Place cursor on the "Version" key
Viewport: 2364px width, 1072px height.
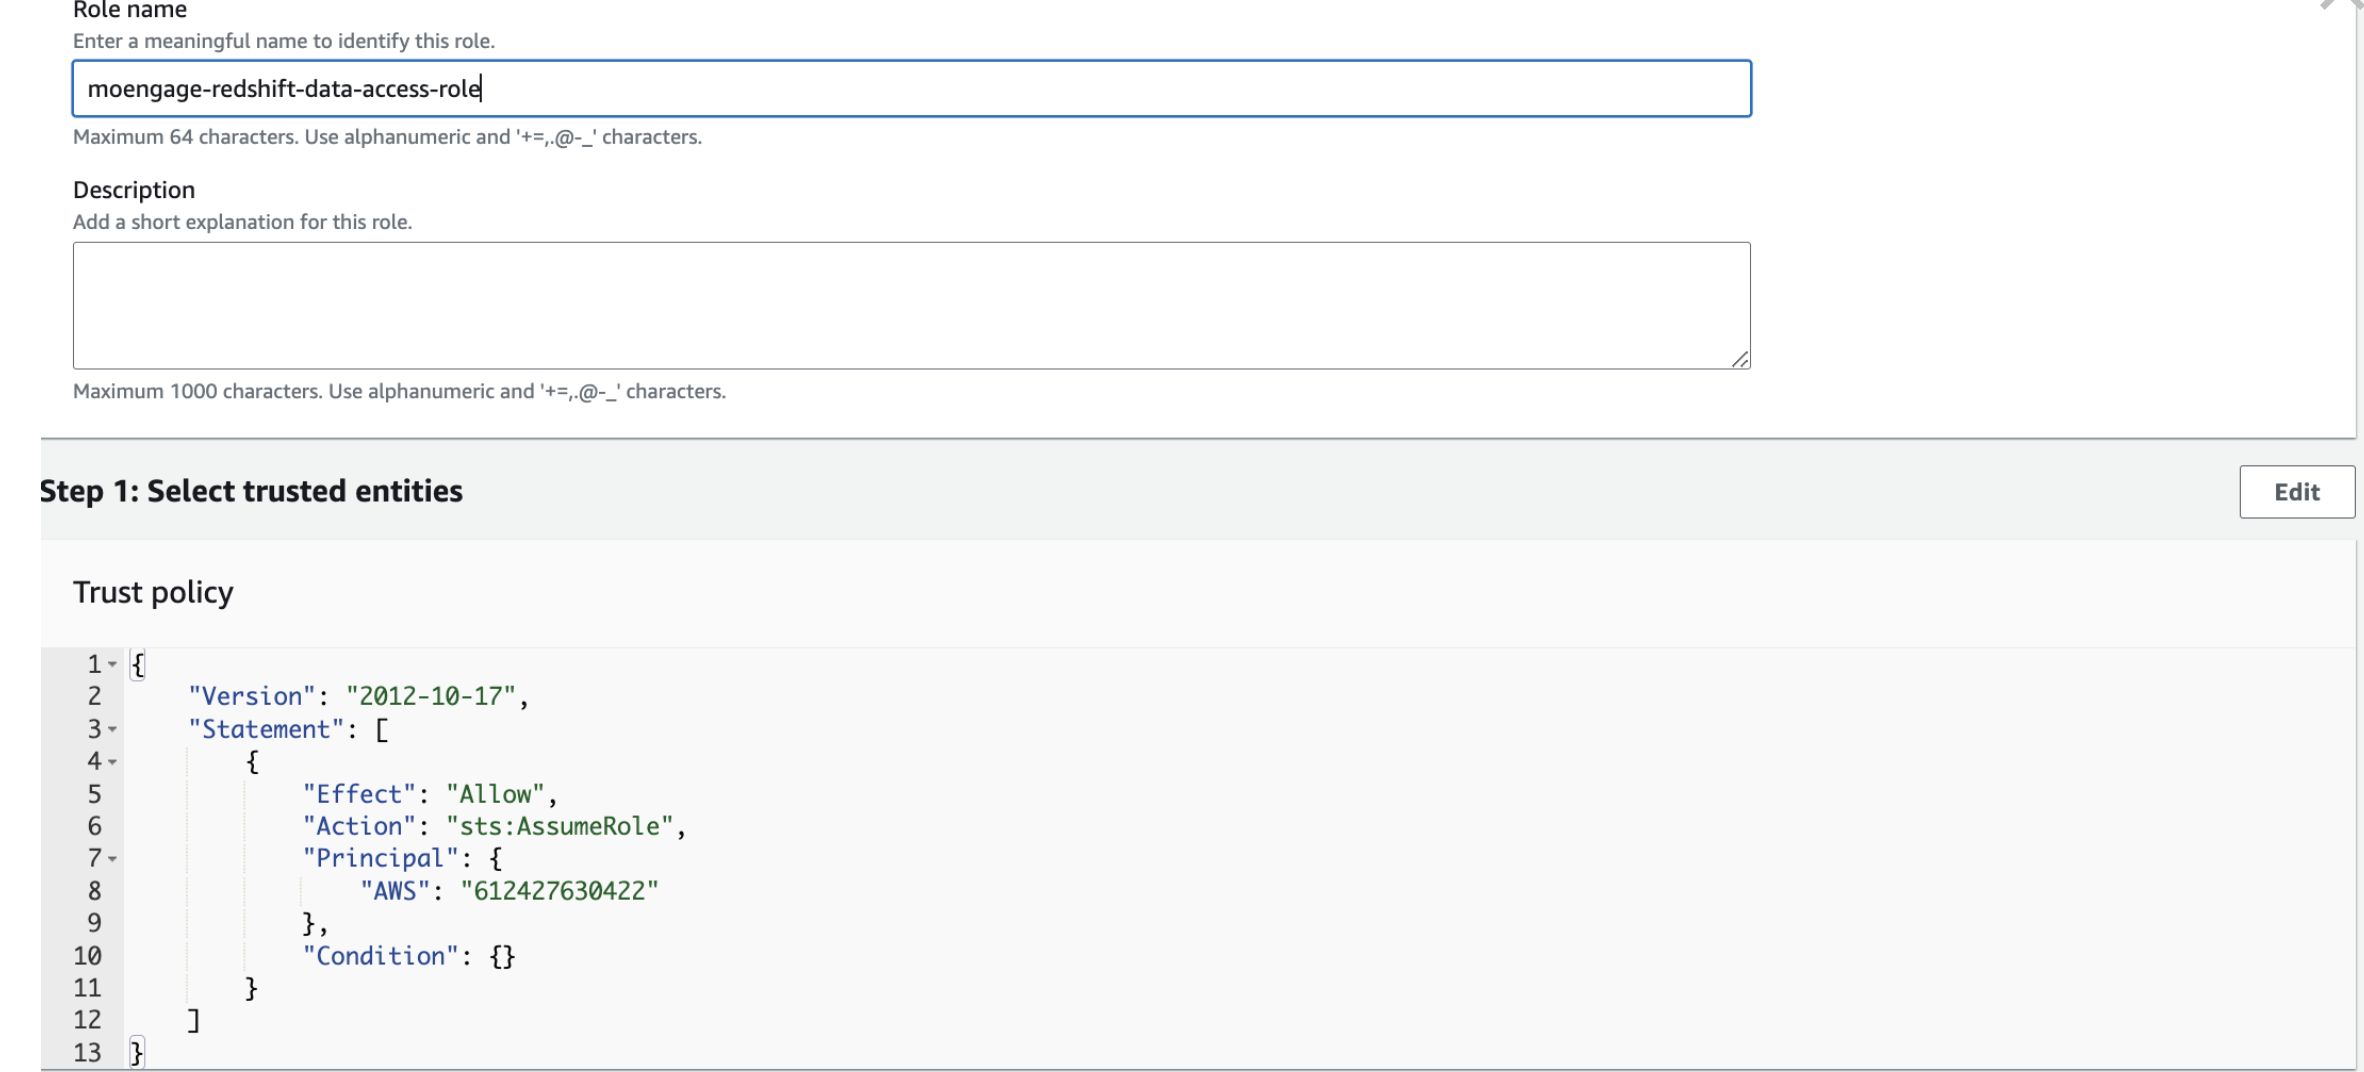[251, 697]
